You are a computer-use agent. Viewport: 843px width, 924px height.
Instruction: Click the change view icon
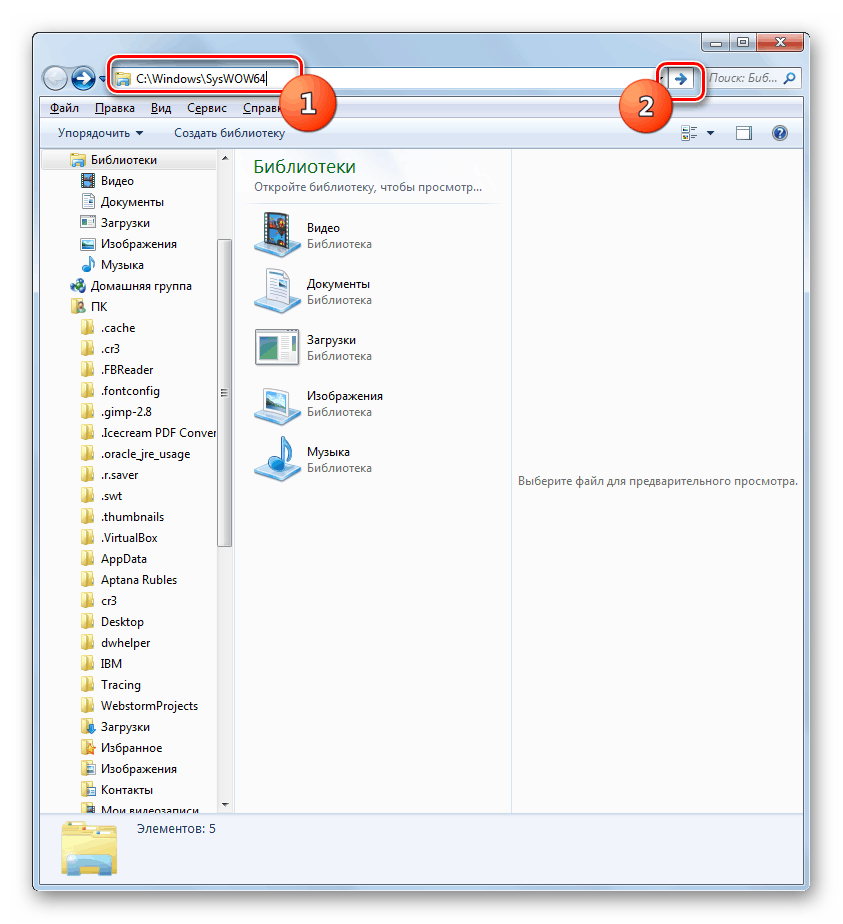click(689, 133)
